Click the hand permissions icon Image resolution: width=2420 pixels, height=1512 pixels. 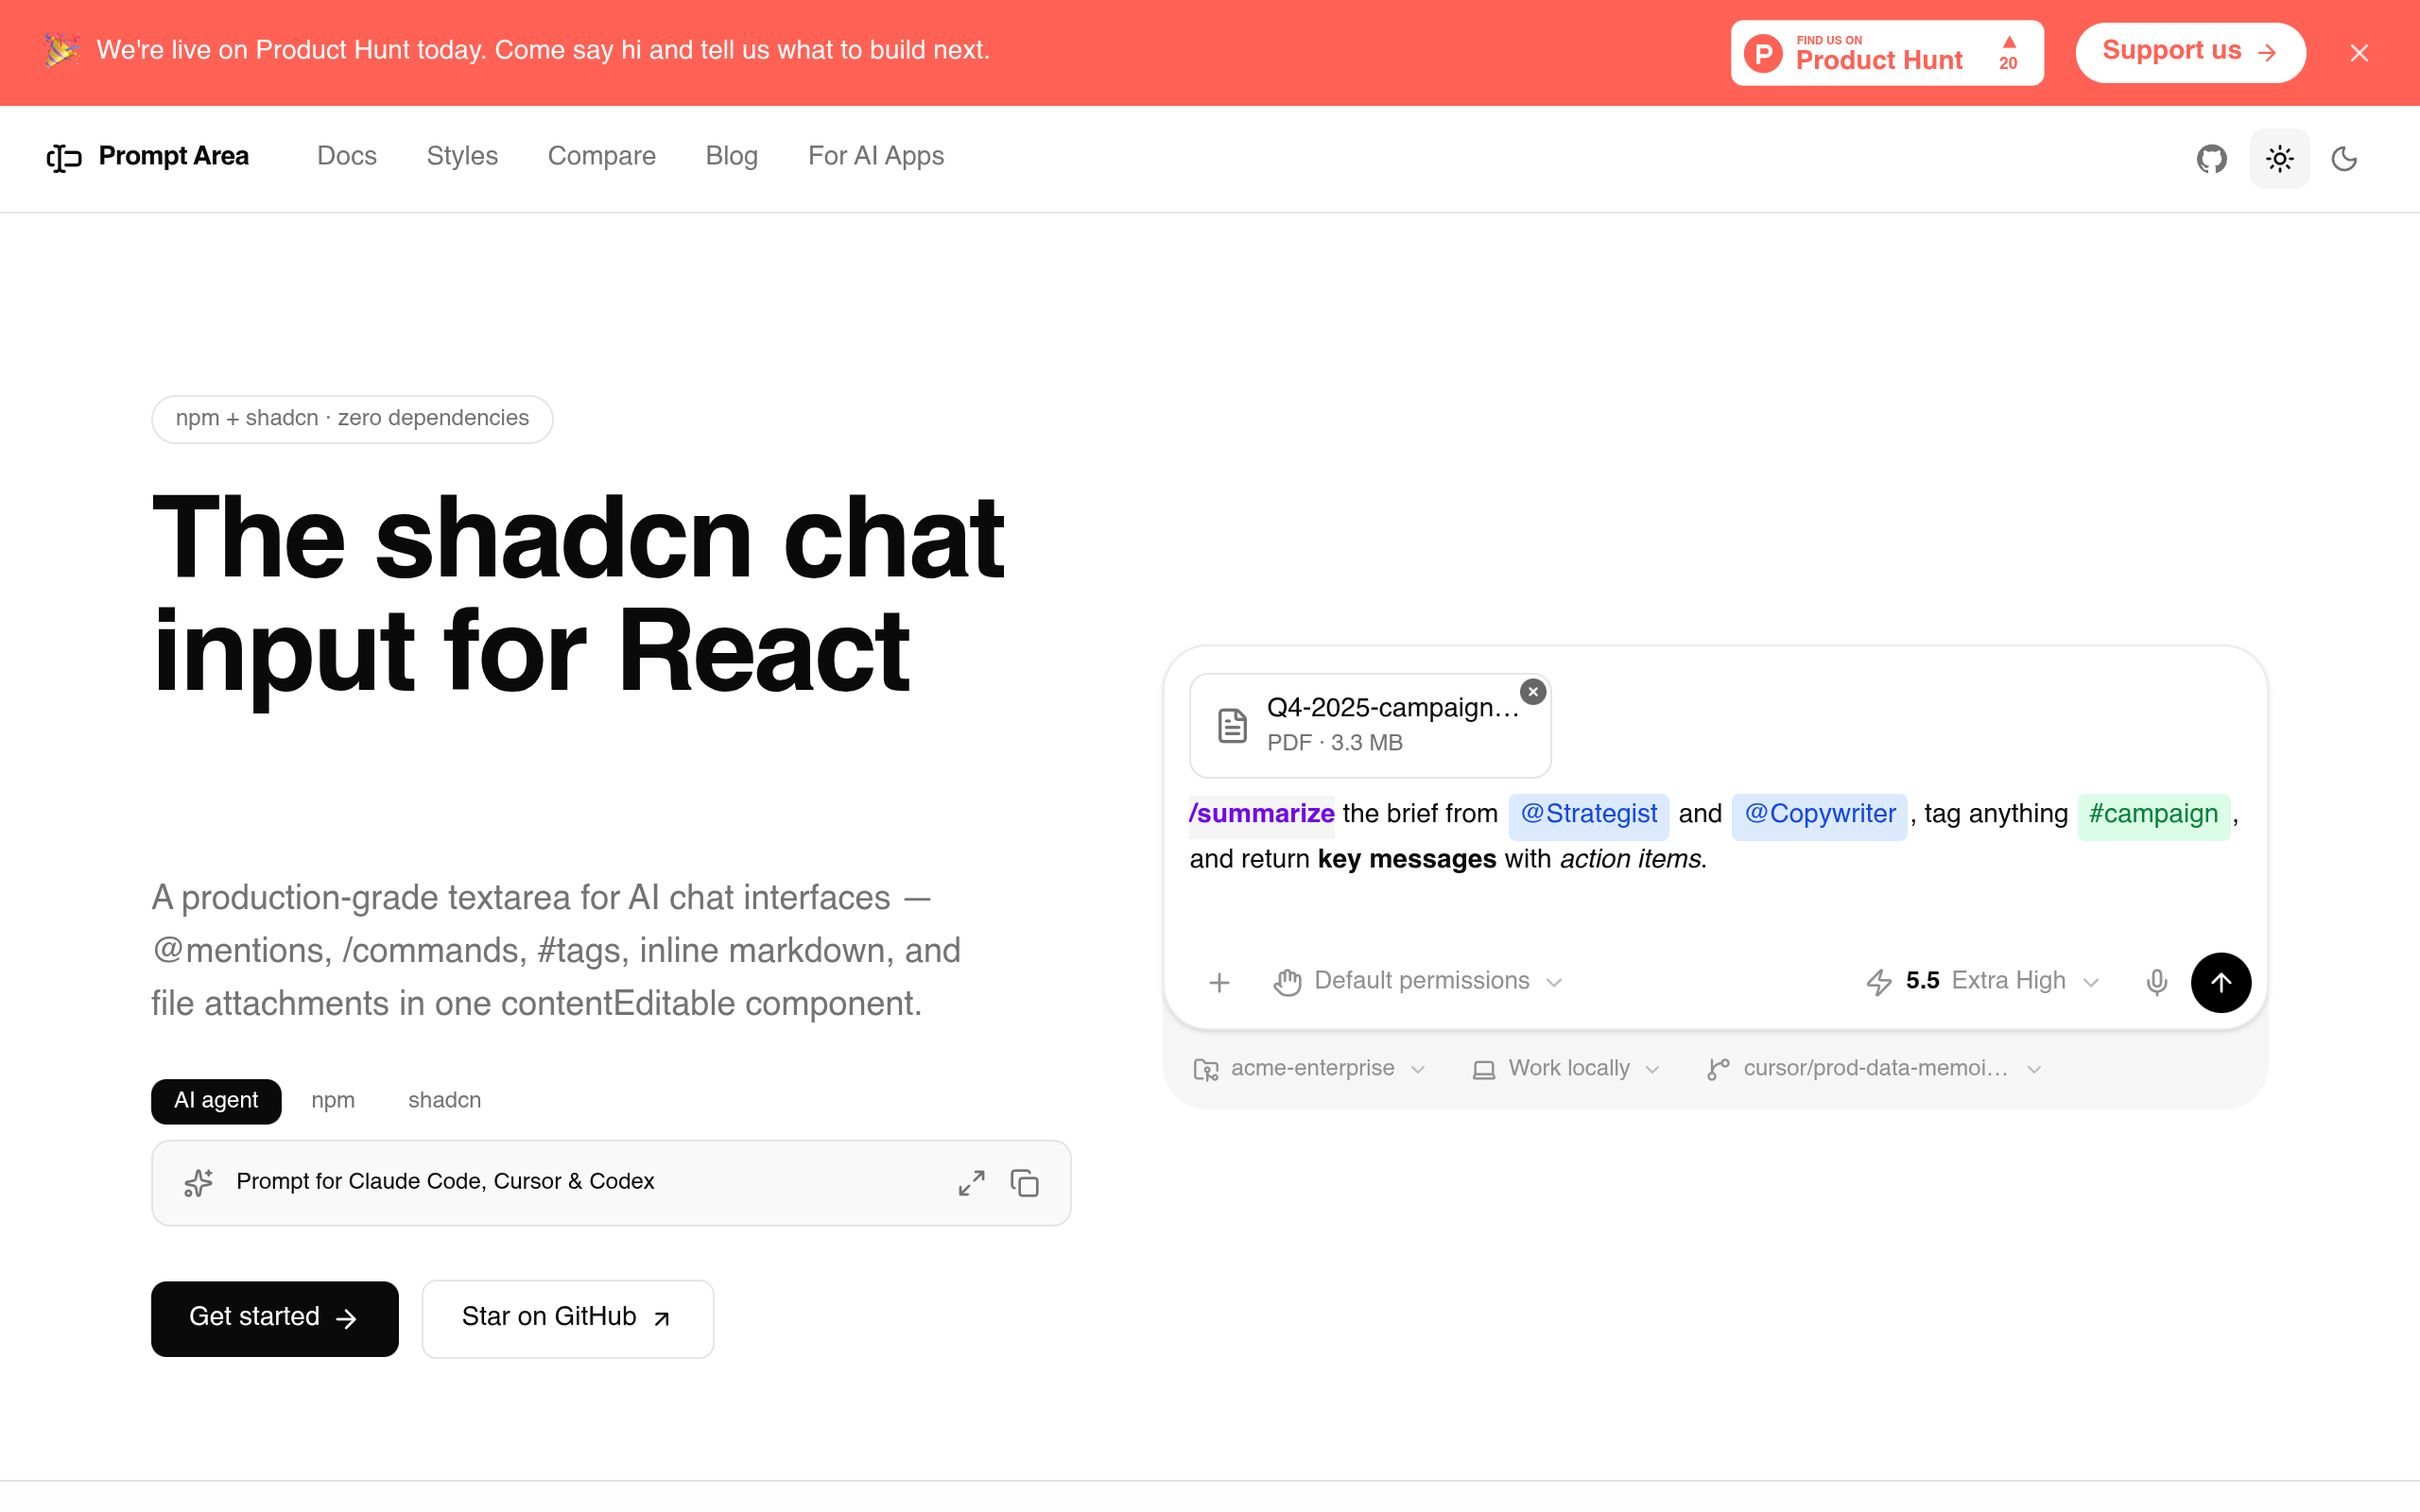(1287, 982)
